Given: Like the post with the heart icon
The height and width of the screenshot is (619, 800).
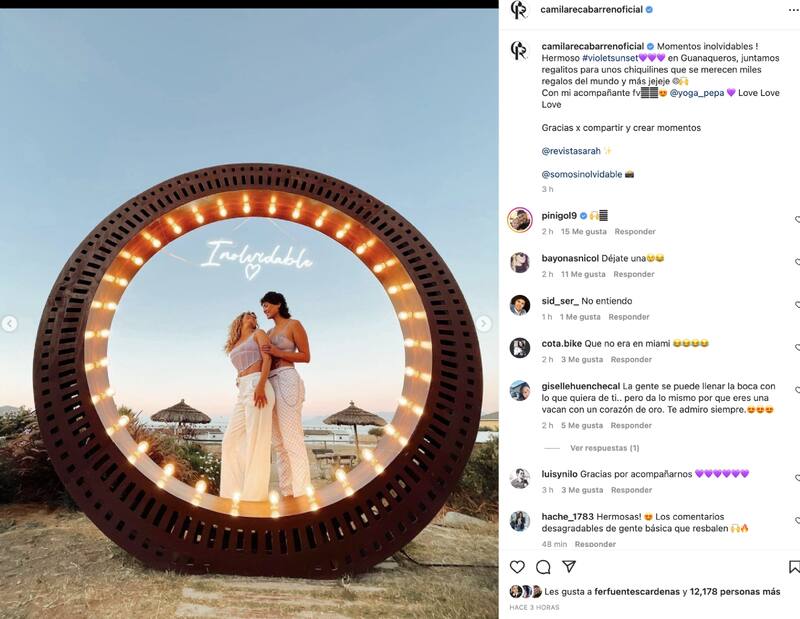Looking at the screenshot, I should 517,567.
